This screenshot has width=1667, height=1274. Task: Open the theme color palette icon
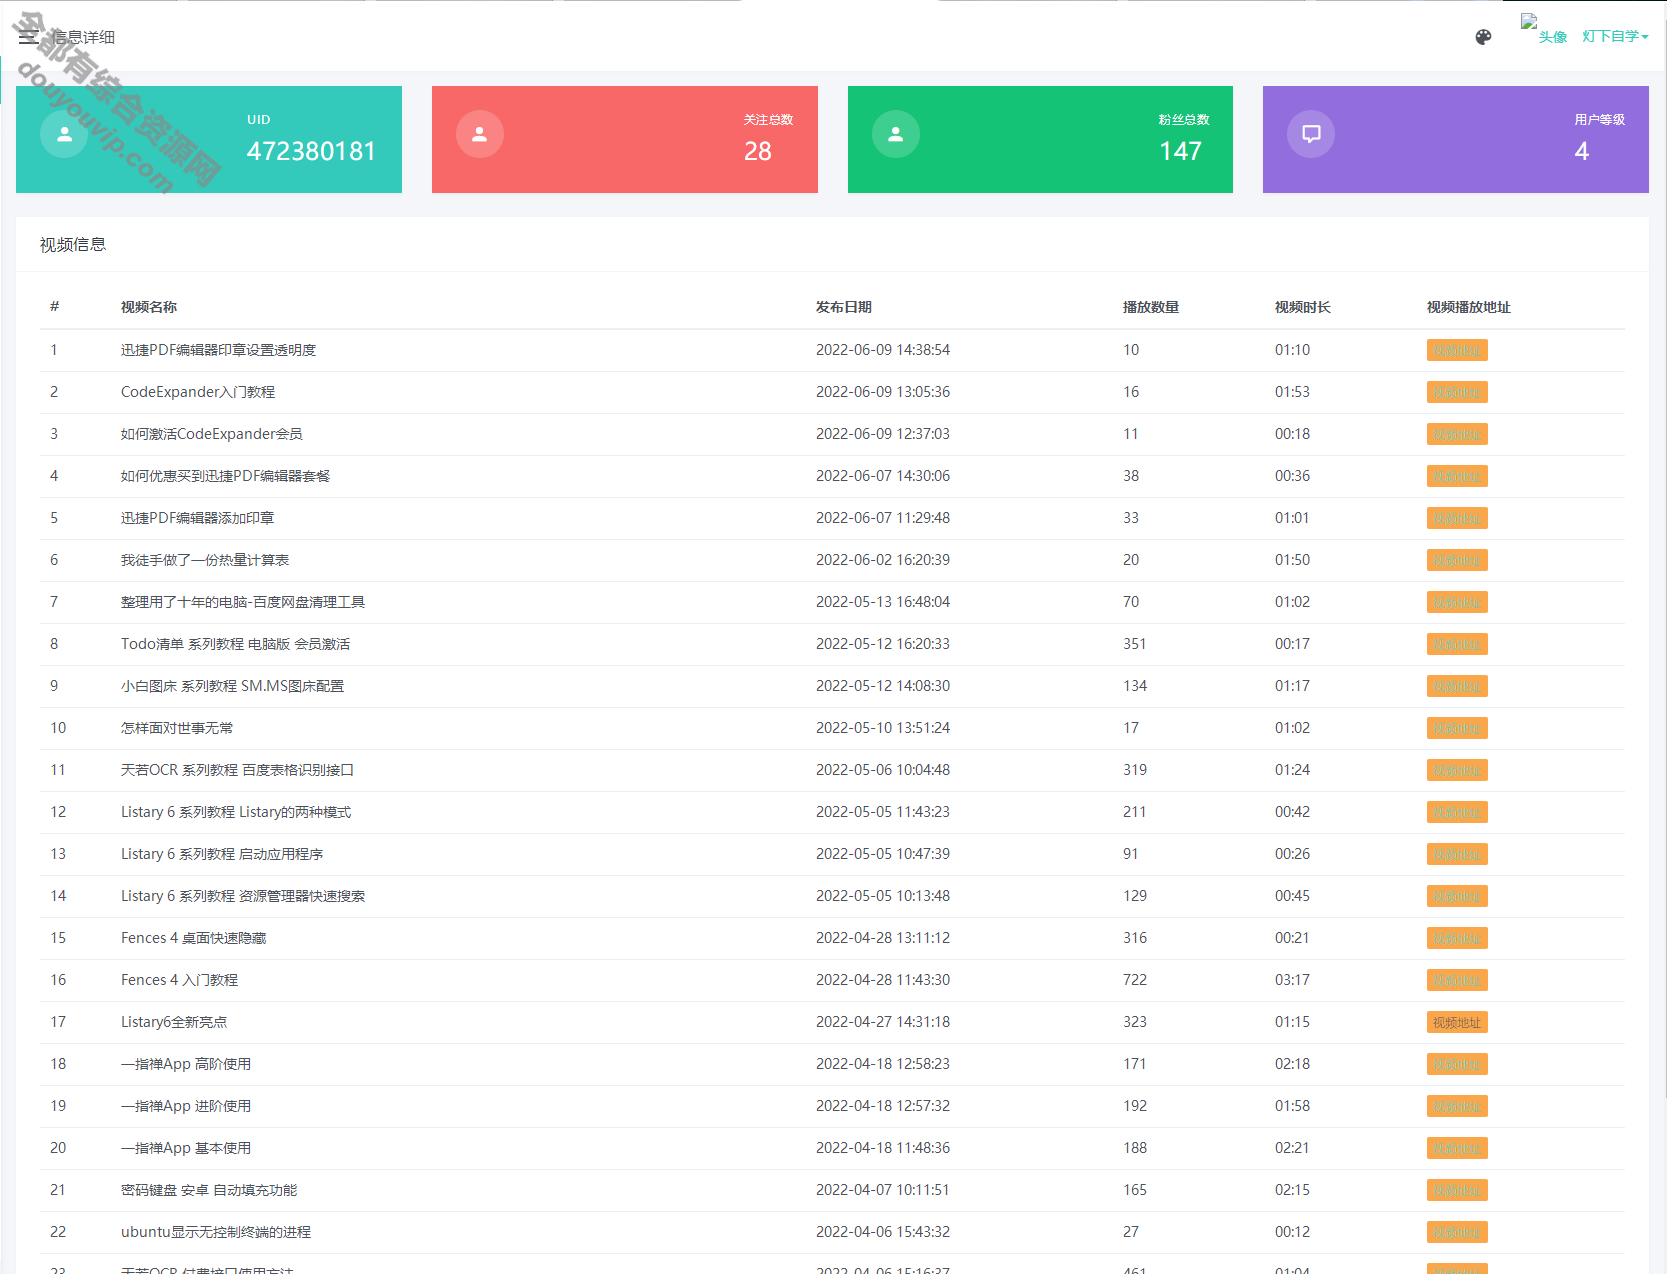coord(1483,37)
